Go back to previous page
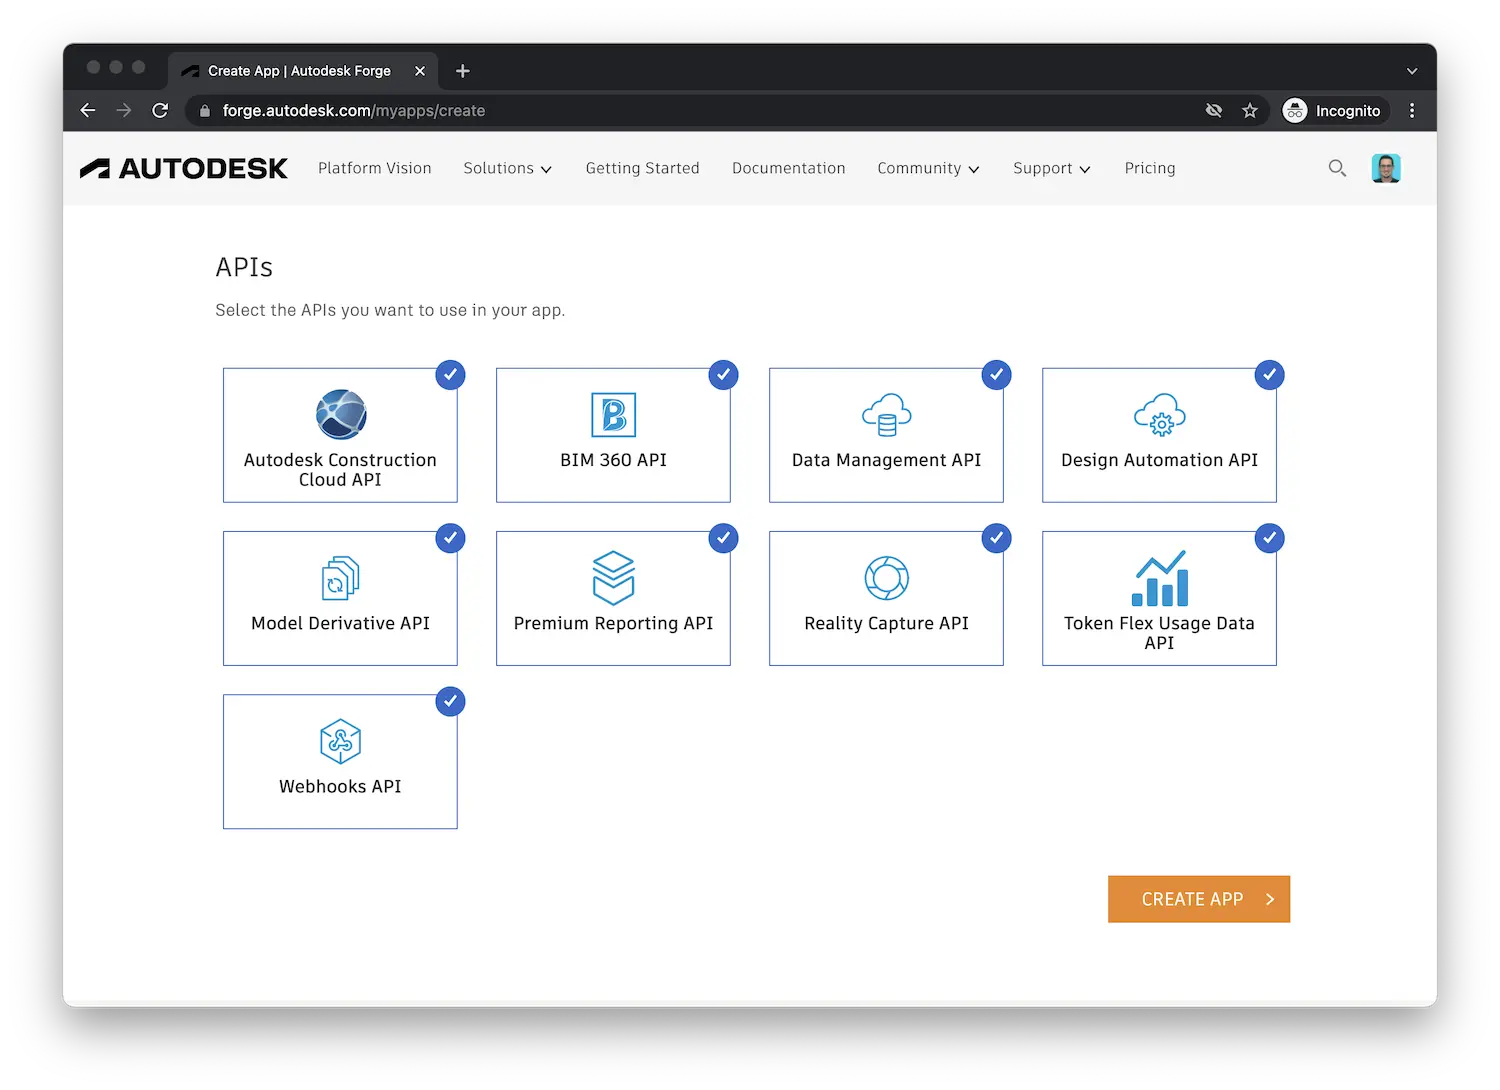Viewport: 1500px width, 1090px height. [x=88, y=111]
